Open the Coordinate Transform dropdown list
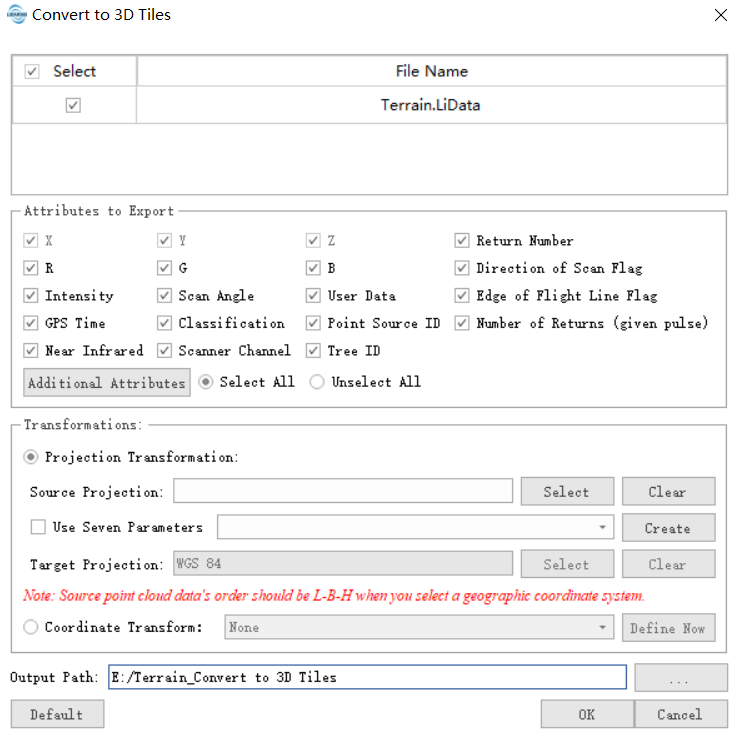The height and width of the screenshot is (739, 739). 602,628
